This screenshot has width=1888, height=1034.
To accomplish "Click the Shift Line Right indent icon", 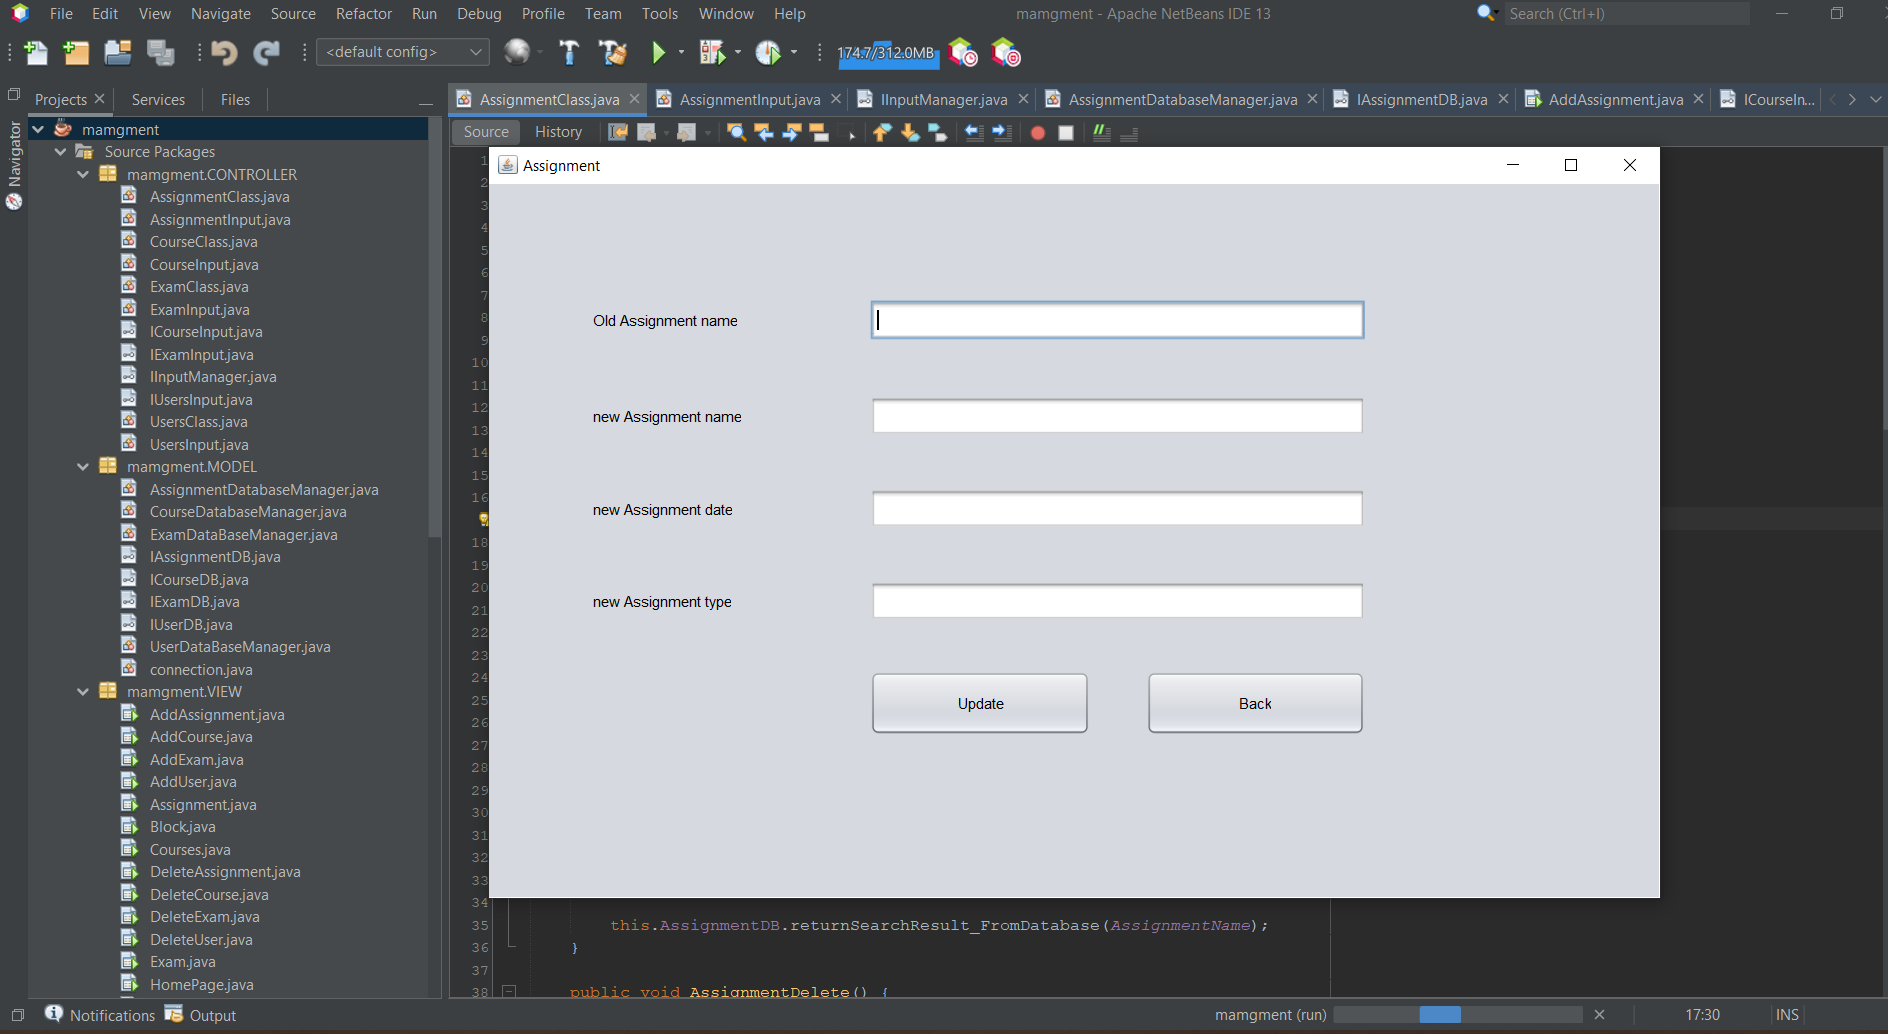I will [1003, 132].
